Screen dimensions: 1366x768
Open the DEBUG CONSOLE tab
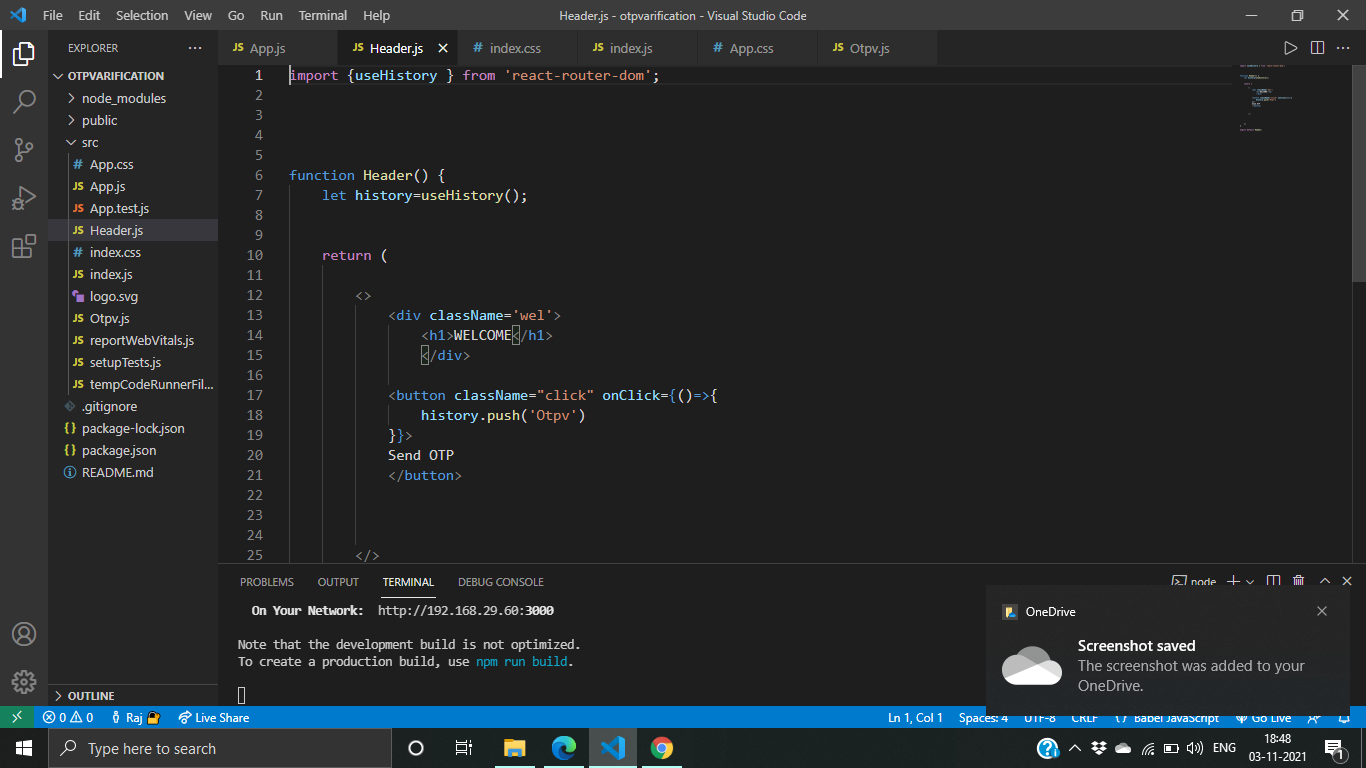(x=500, y=582)
